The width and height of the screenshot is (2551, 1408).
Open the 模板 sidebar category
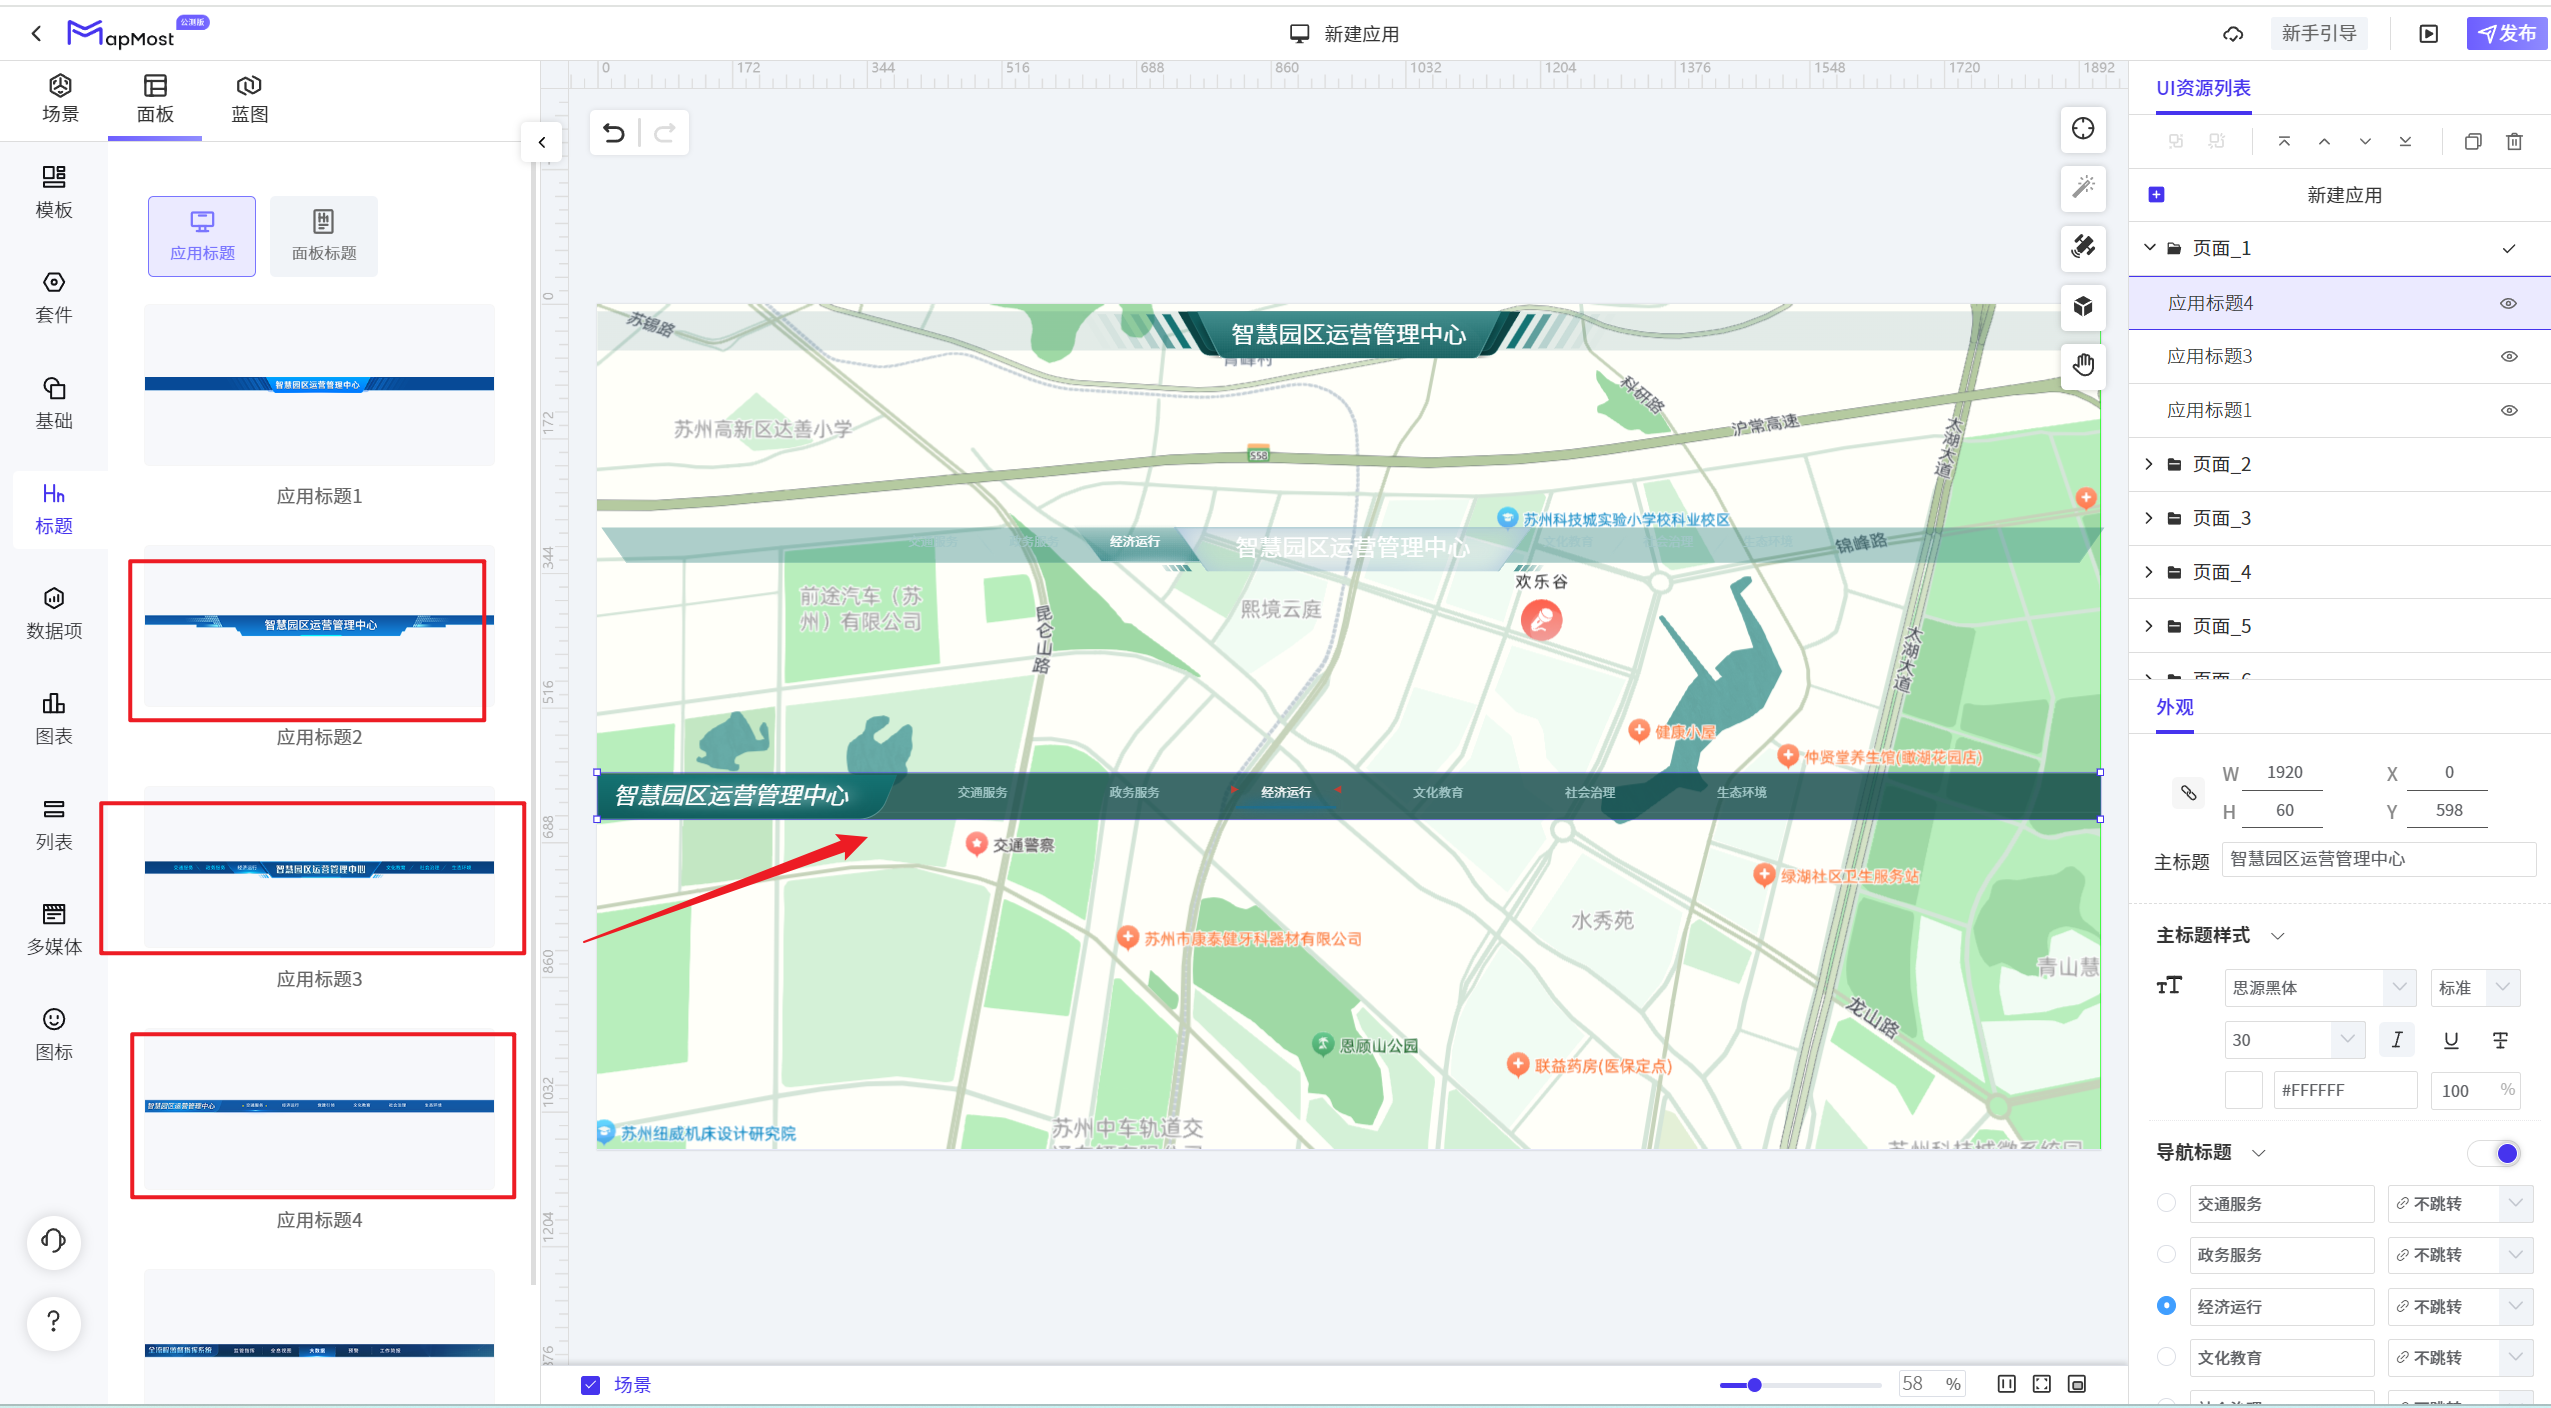click(x=54, y=192)
